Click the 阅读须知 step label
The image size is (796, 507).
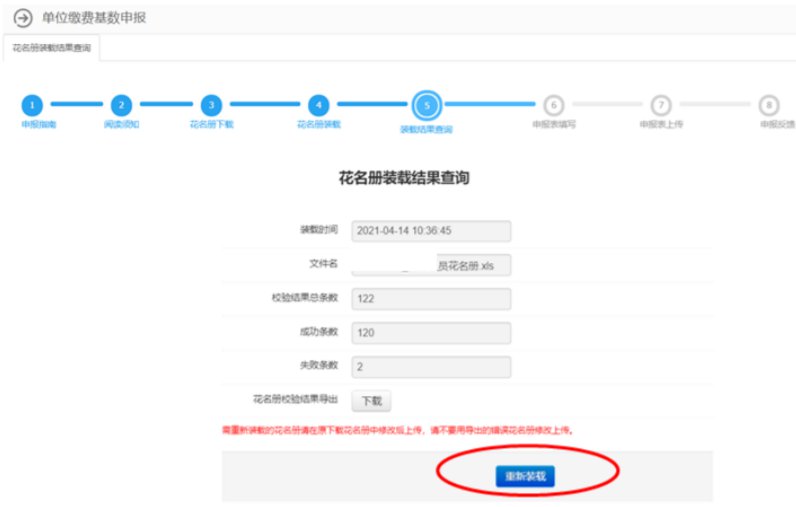click(x=121, y=124)
